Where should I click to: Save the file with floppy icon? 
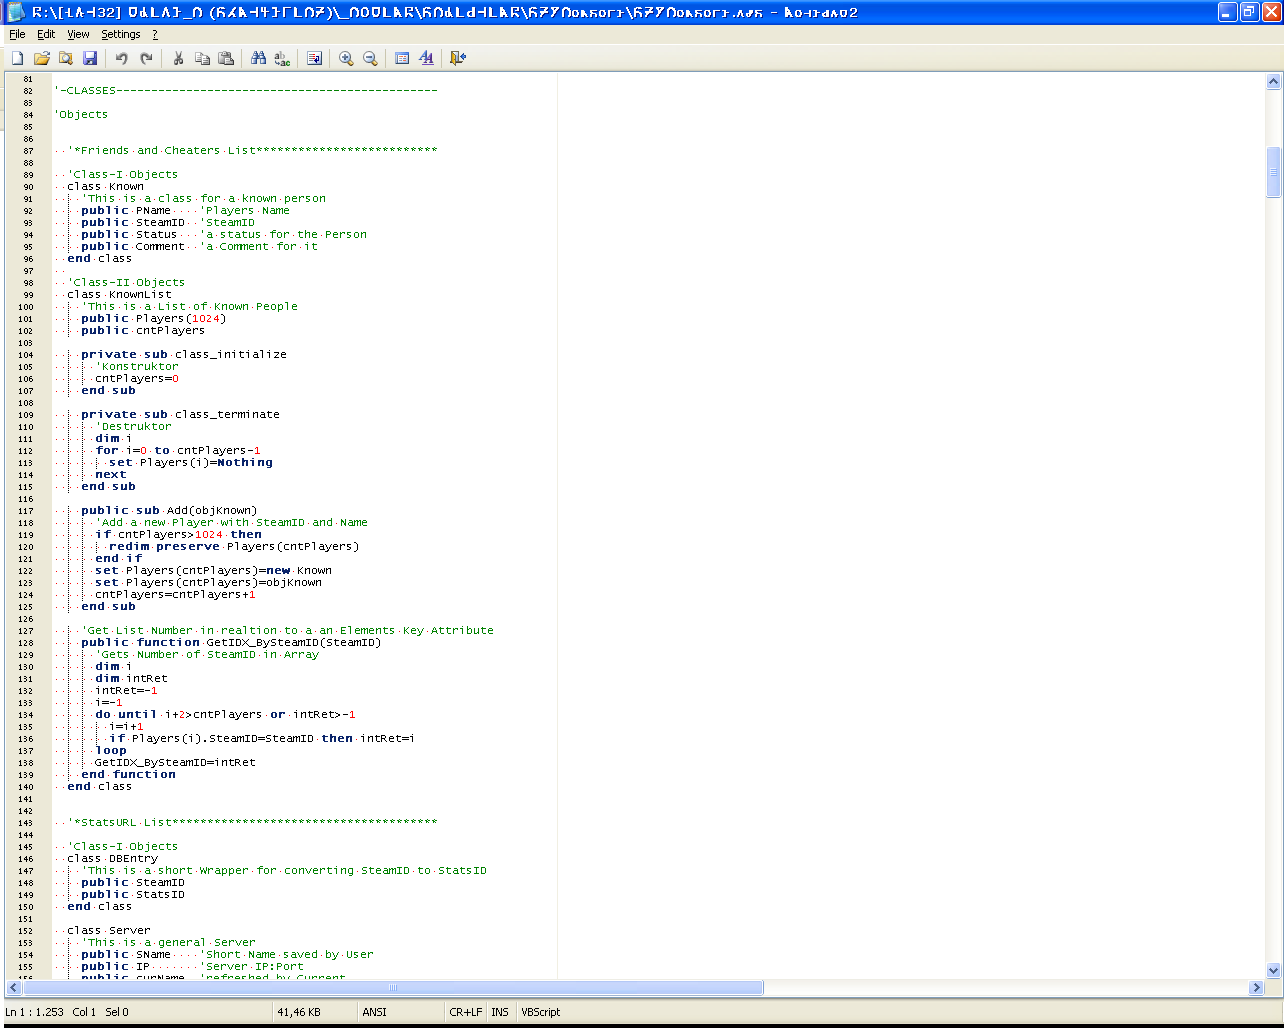click(90, 58)
